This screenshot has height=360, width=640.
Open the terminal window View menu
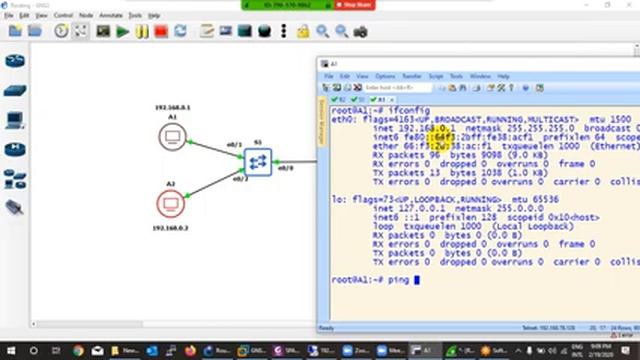coord(362,76)
